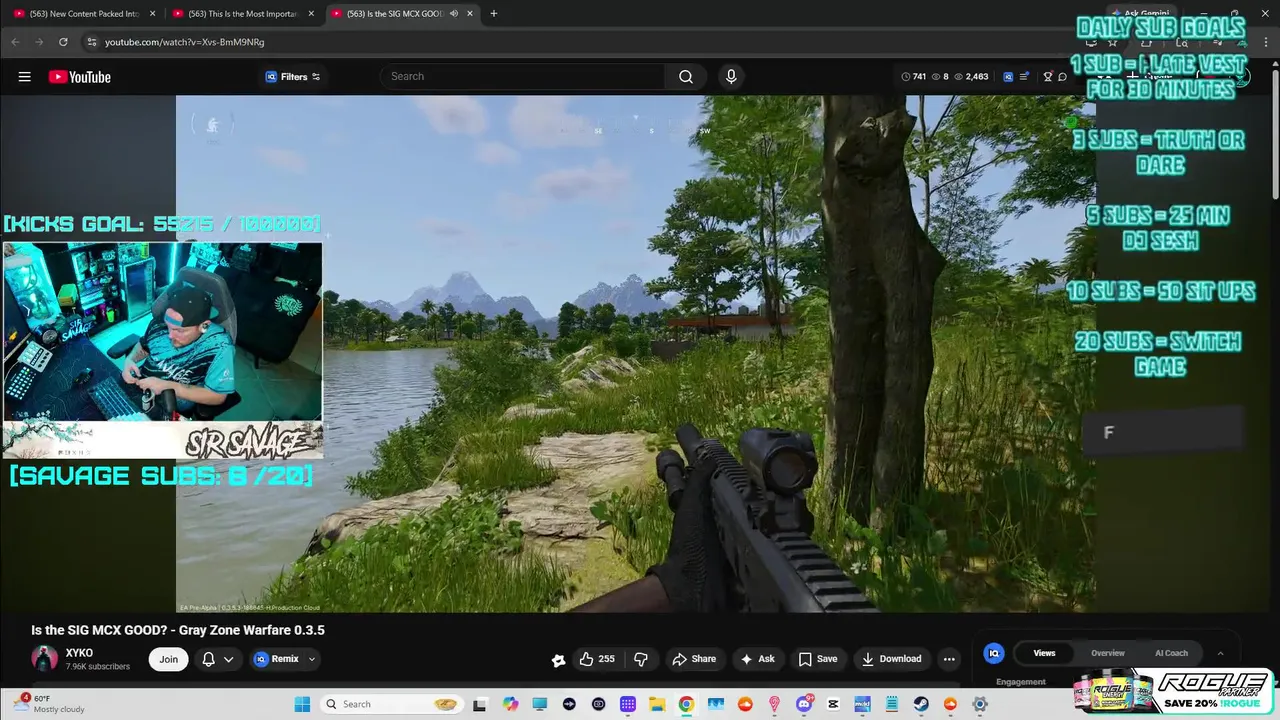The height and width of the screenshot is (720, 1280).
Task: Select the Views tab in vidIQ panel
Action: (x=1044, y=653)
